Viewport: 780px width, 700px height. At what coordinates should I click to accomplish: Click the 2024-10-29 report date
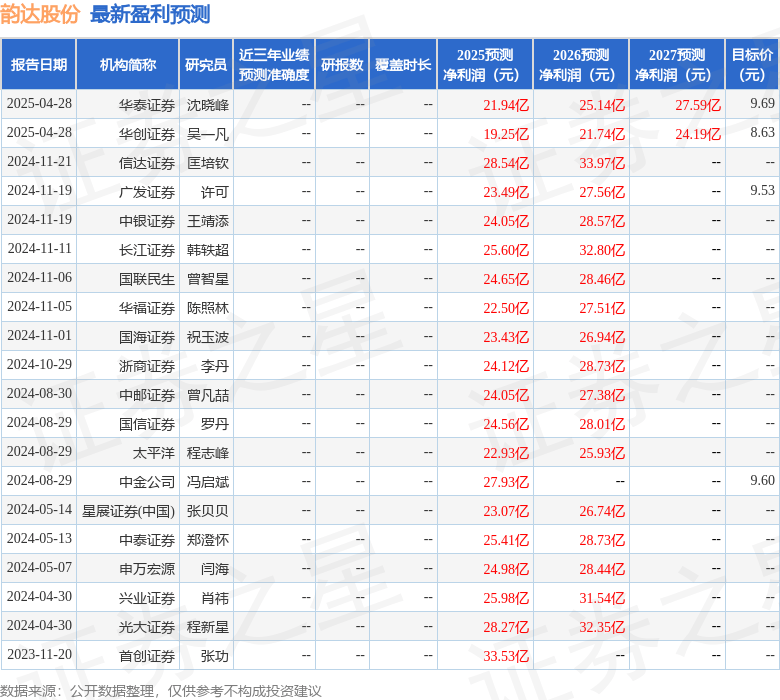(x=39, y=364)
